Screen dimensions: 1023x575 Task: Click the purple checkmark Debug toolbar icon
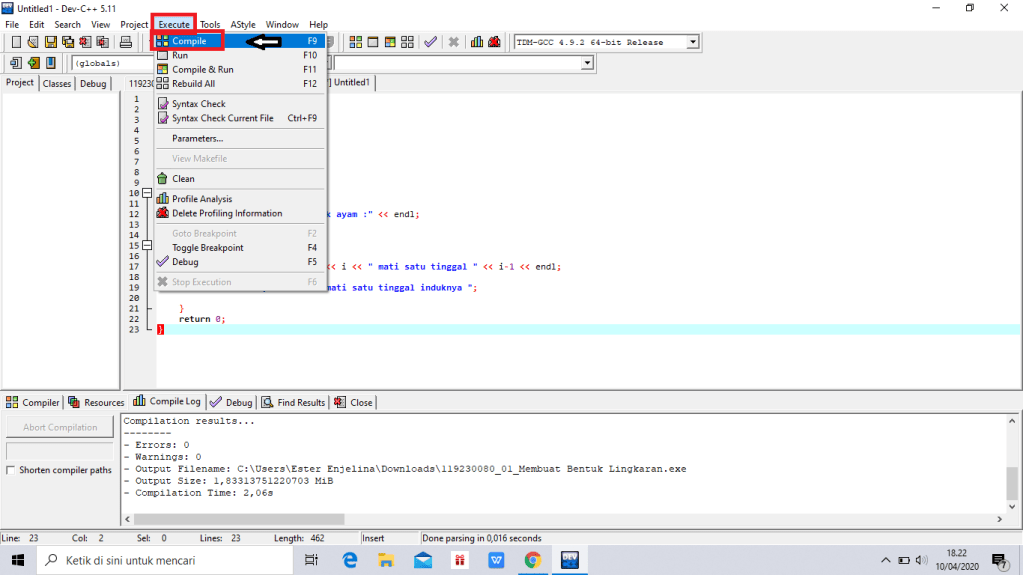[430, 42]
